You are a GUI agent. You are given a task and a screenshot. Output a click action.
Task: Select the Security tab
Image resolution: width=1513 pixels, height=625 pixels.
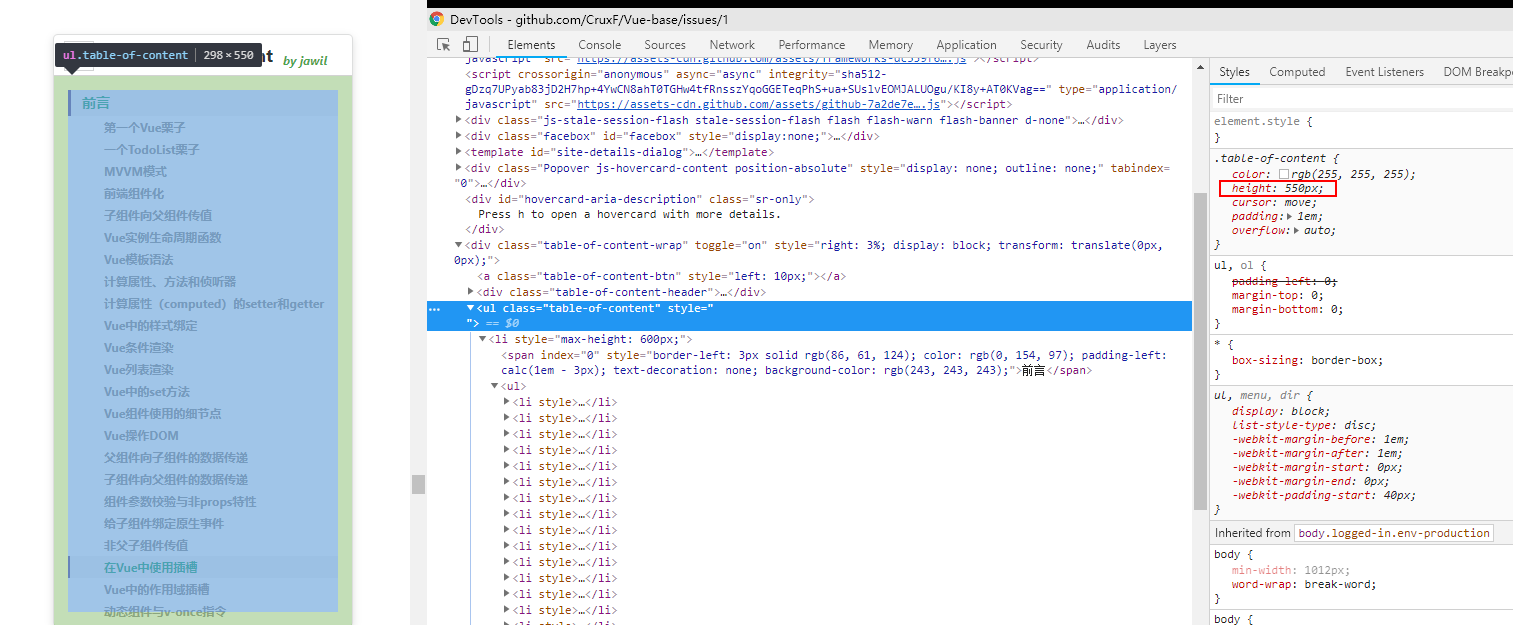point(1041,45)
